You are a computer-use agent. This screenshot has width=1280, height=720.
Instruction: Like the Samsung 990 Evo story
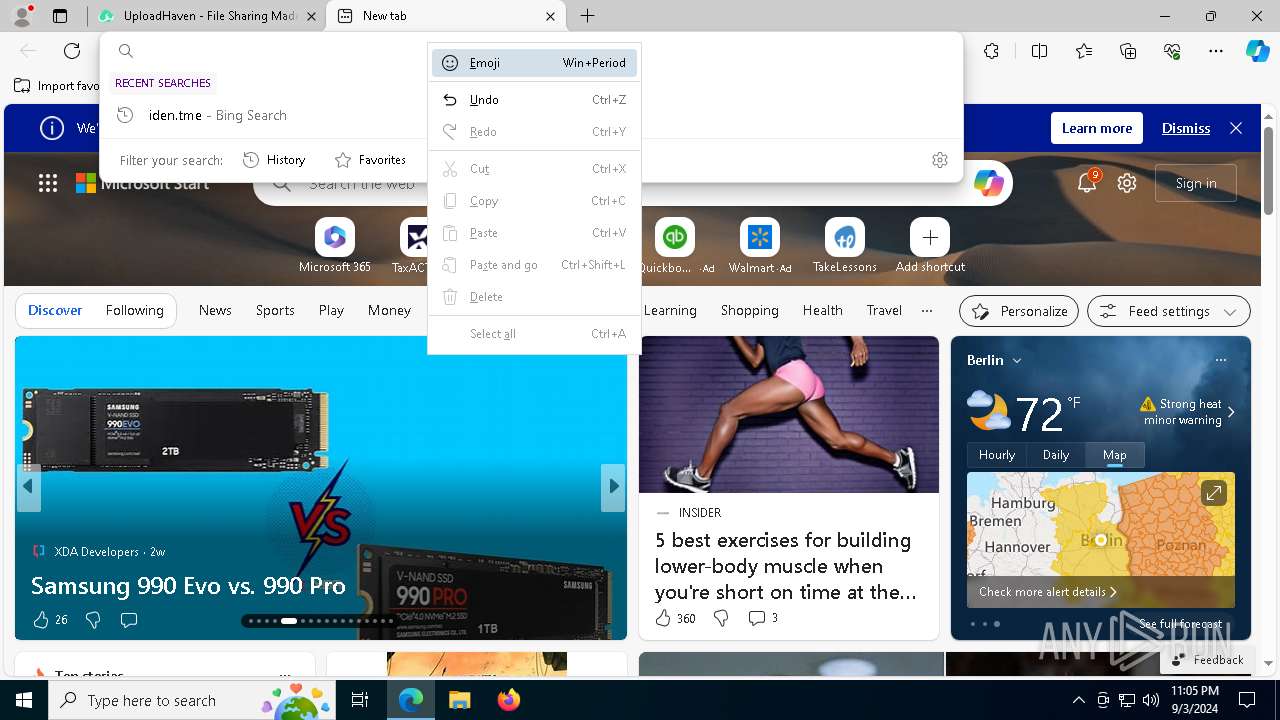(x=41, y=620)
